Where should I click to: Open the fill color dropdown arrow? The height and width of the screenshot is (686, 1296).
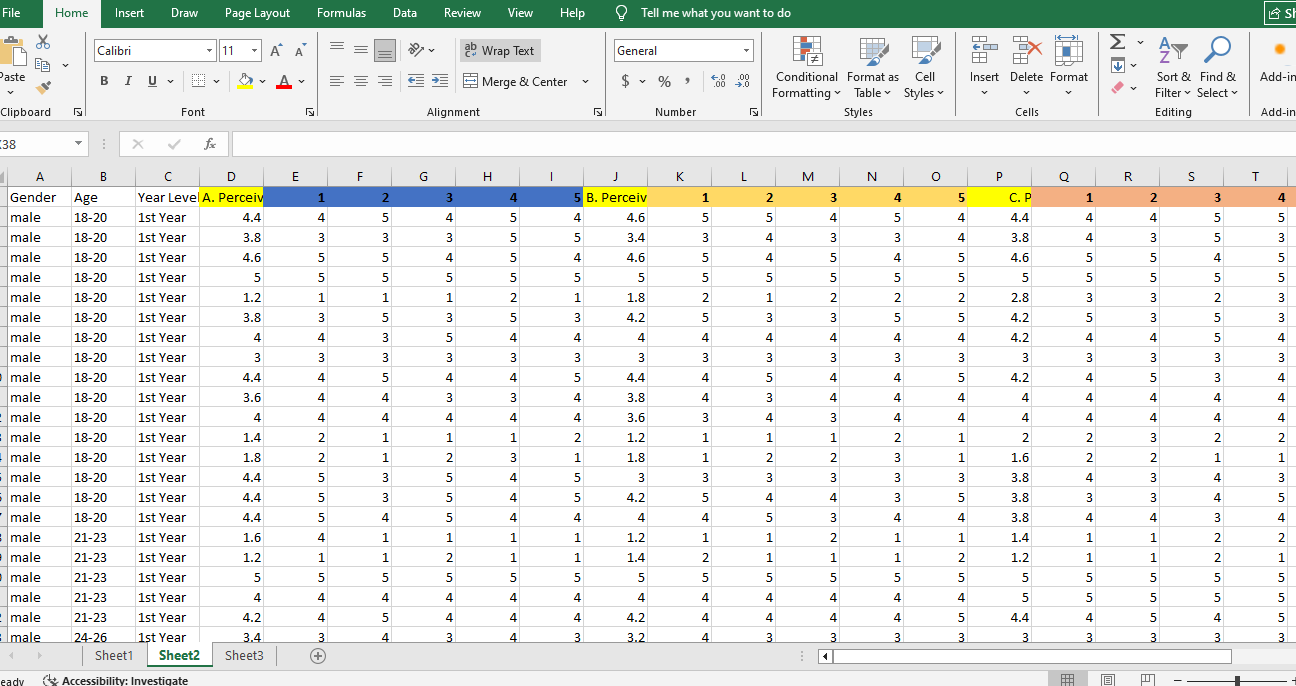coord(263,81)
